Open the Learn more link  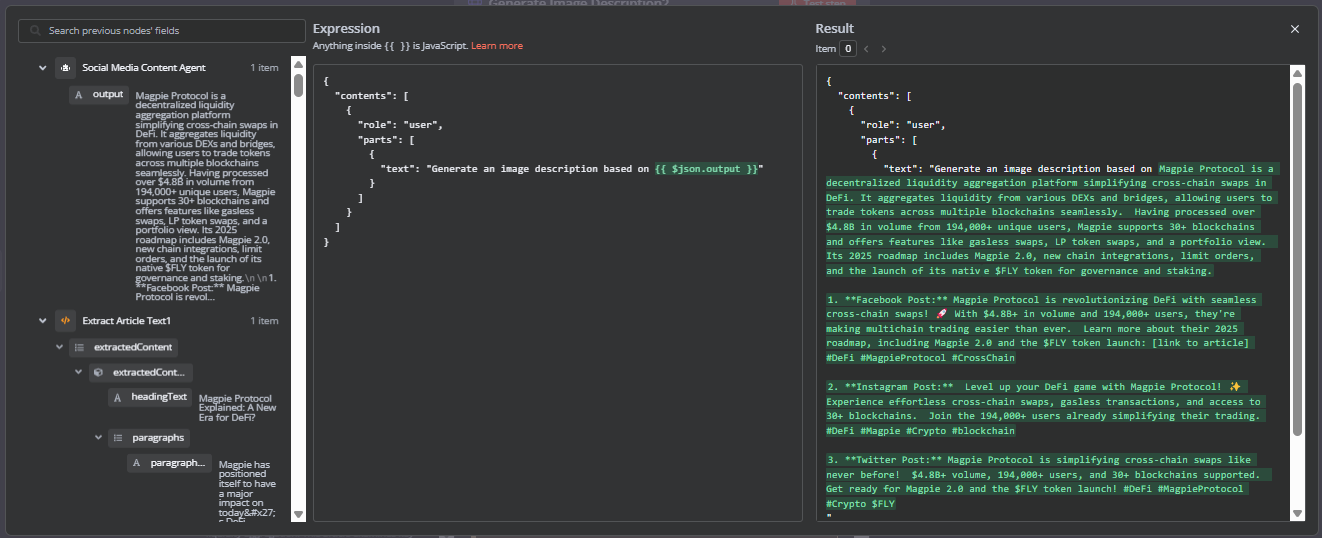(x=497, y=46)
